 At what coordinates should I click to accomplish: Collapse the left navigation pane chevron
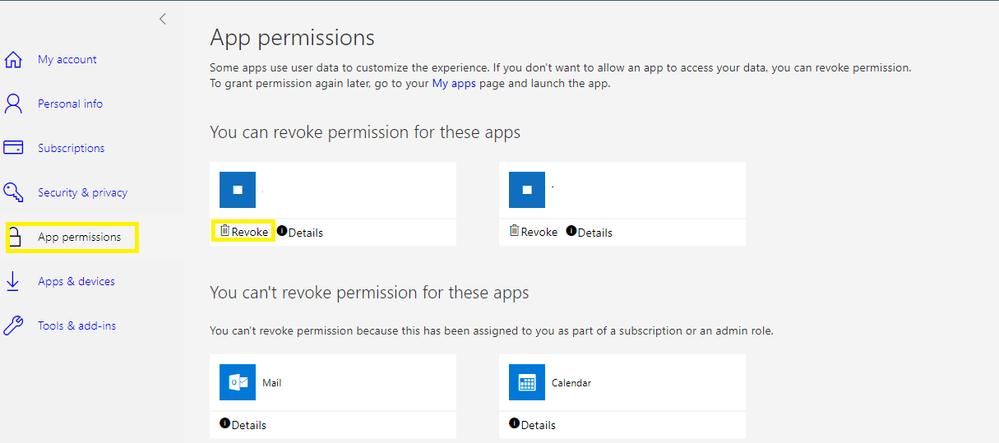[163, 19]
